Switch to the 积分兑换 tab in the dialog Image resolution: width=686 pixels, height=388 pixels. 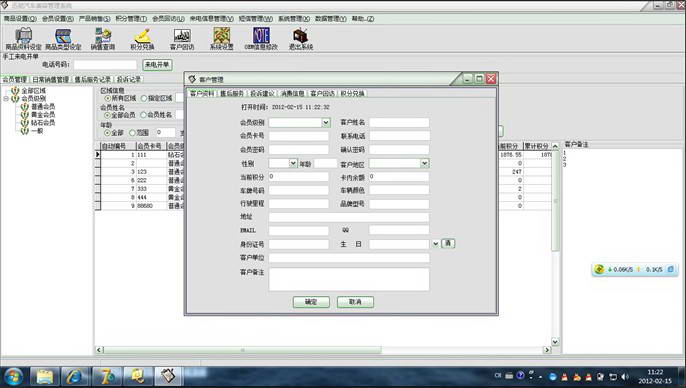click(x=353, y=94)
